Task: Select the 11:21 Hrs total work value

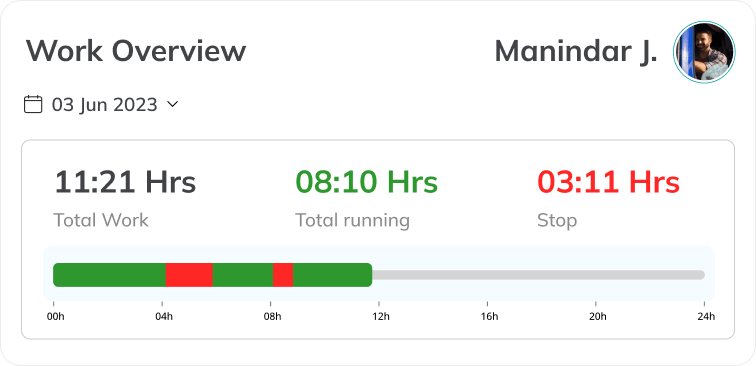Action: coord(125,182)
